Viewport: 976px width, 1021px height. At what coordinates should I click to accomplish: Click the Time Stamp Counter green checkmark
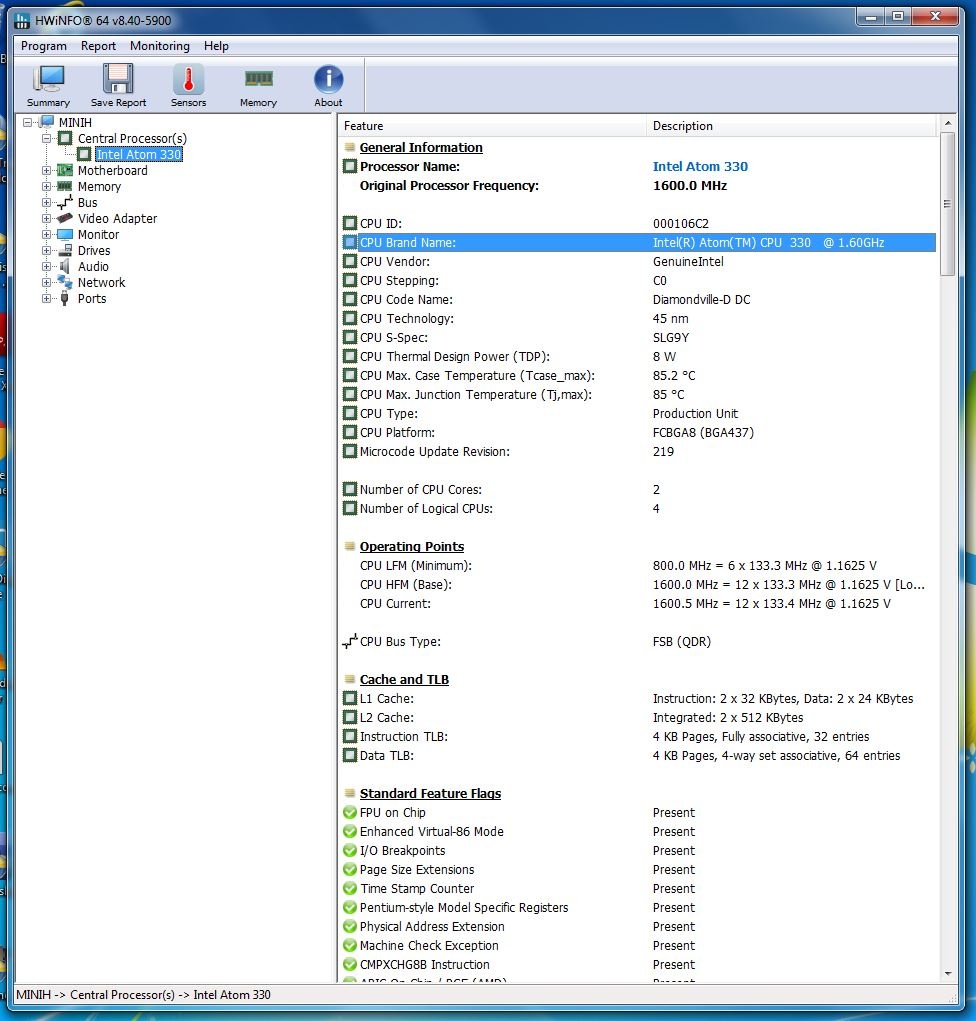coord(350,889)
